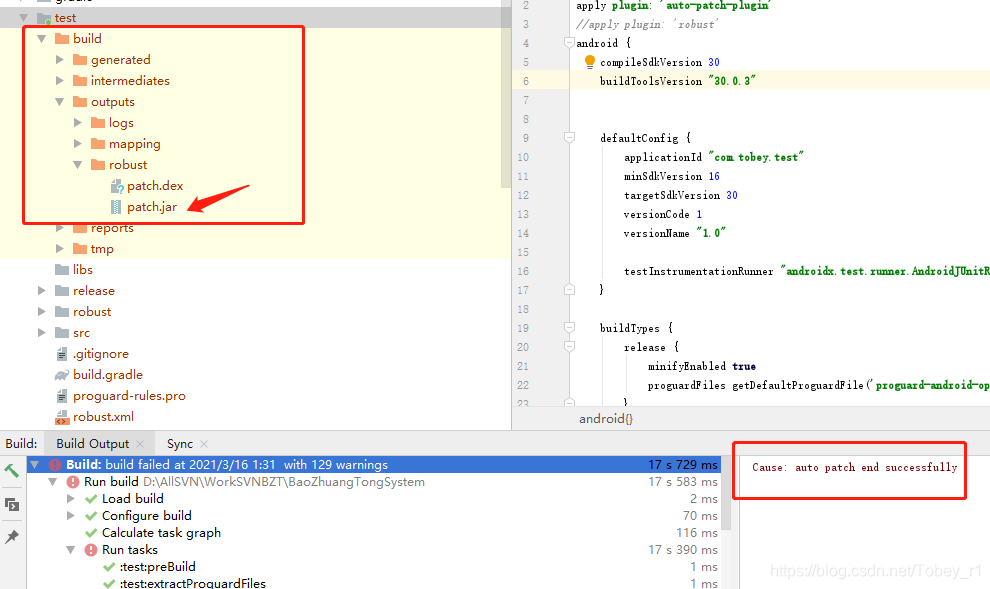The height and width of the screenshot is (589, 990).
Task: Expand the generated folder
Action: (60, 59)
